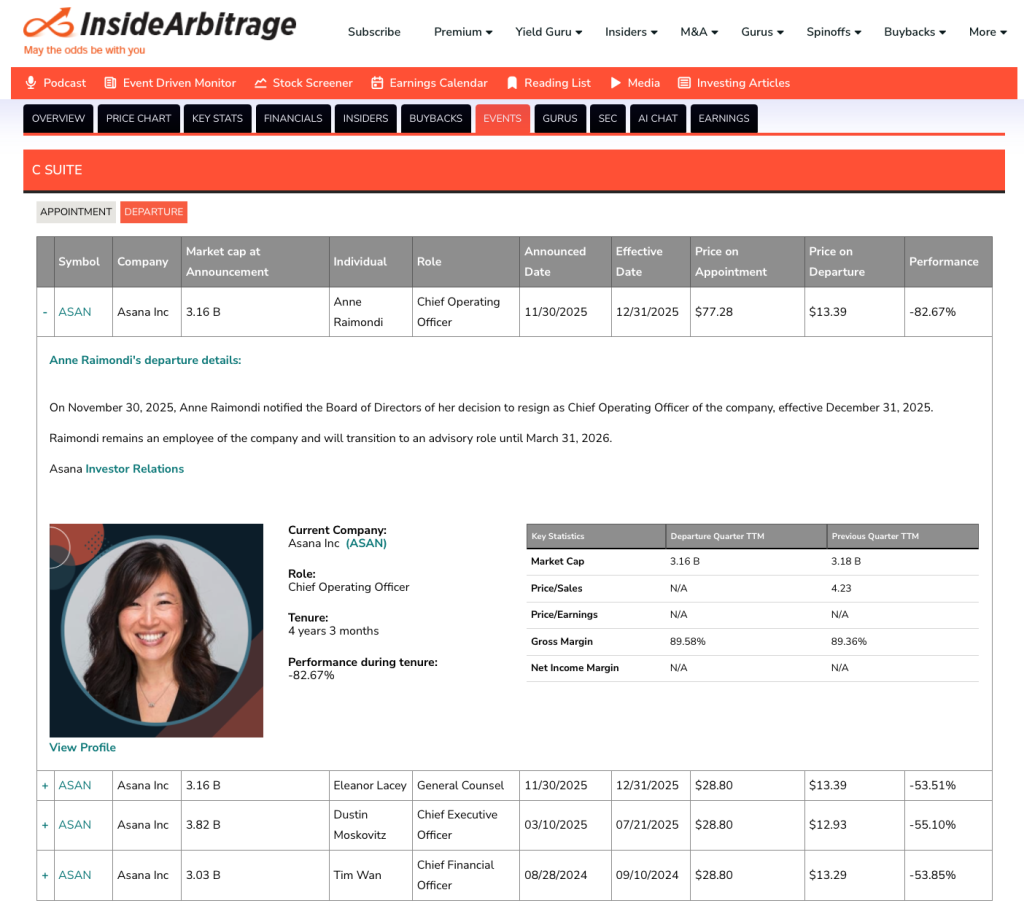Open Reading List bookmark icon
This screenshot has height=906, width=1024.
coord(512,83)
